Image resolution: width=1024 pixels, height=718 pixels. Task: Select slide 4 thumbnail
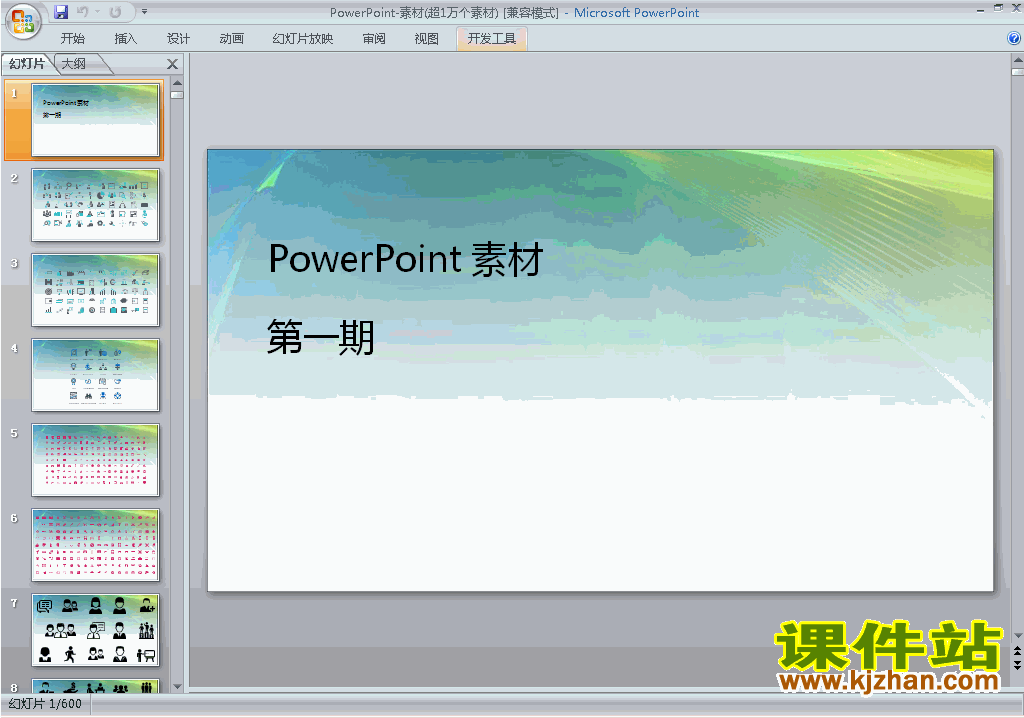pos(95,375)
